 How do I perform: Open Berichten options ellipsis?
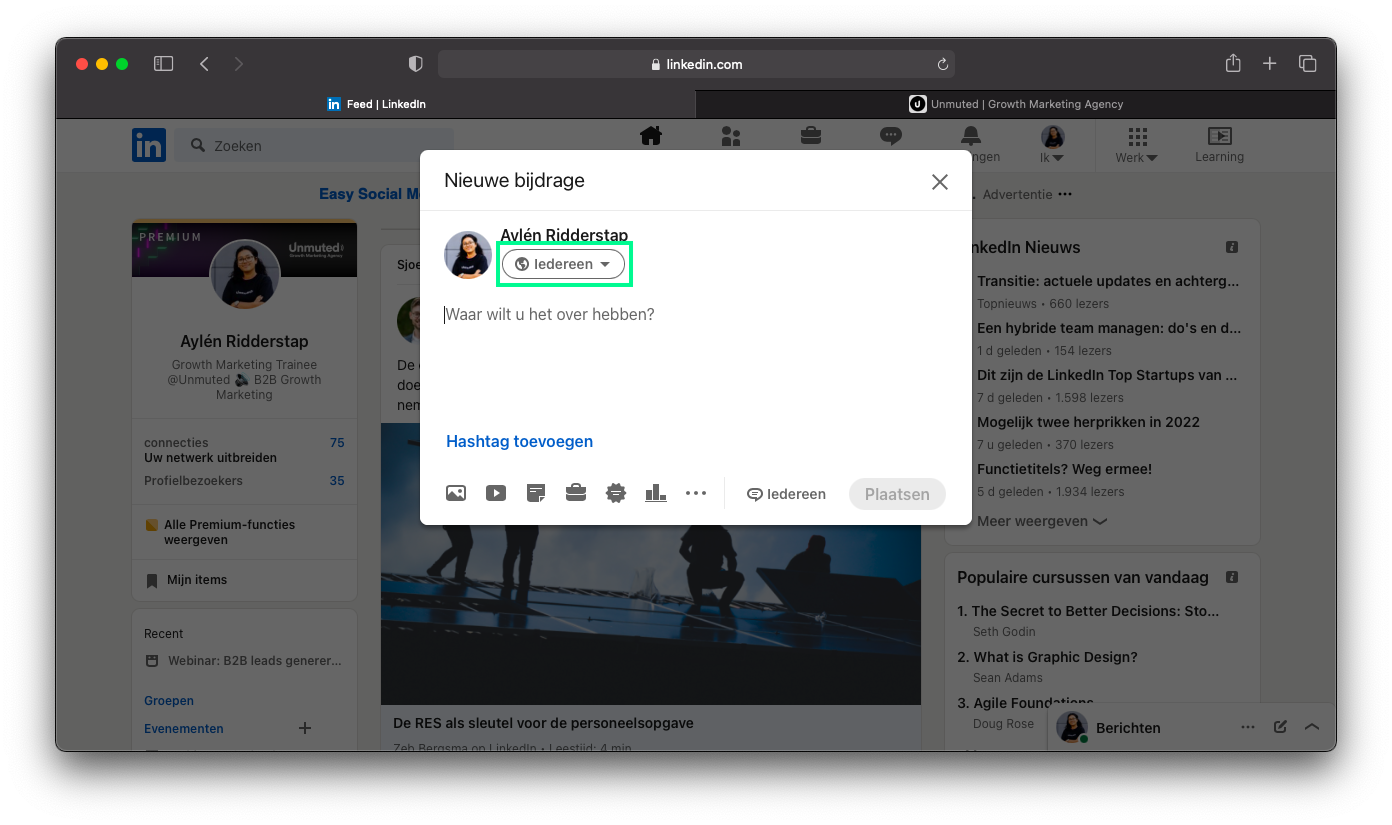click(1247, 727)
